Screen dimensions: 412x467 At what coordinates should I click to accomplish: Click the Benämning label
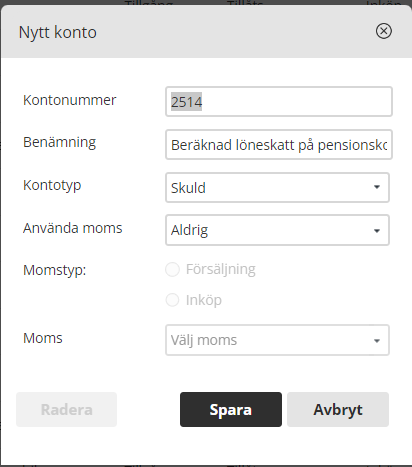(59, 143)
